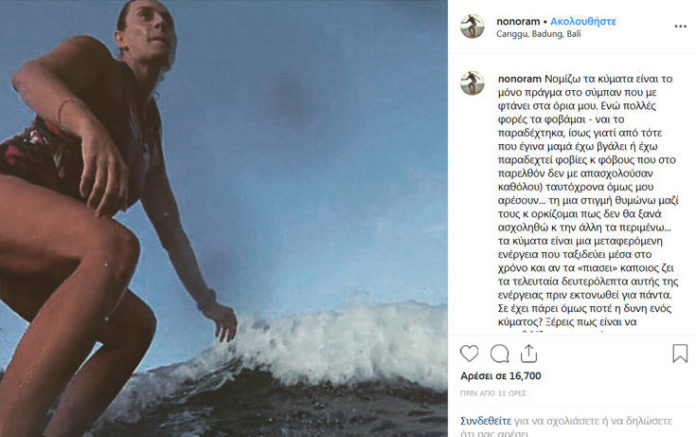Viewport: 696px width, 437px height.
Task: Click nonoram's profile avatar in the header
Action: coord(472,26)
